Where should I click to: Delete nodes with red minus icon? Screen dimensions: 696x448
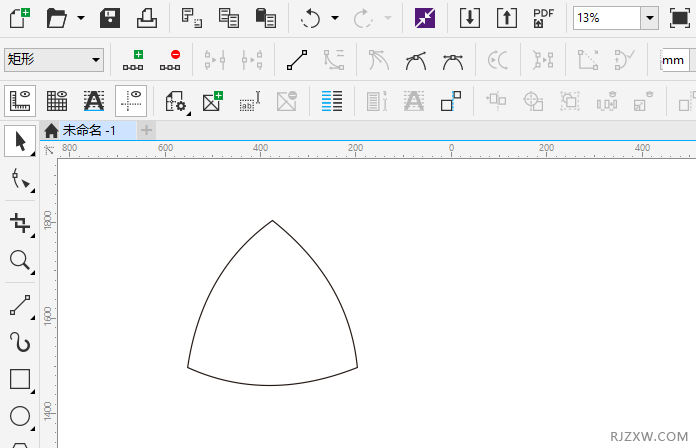[x=170, y=60]
